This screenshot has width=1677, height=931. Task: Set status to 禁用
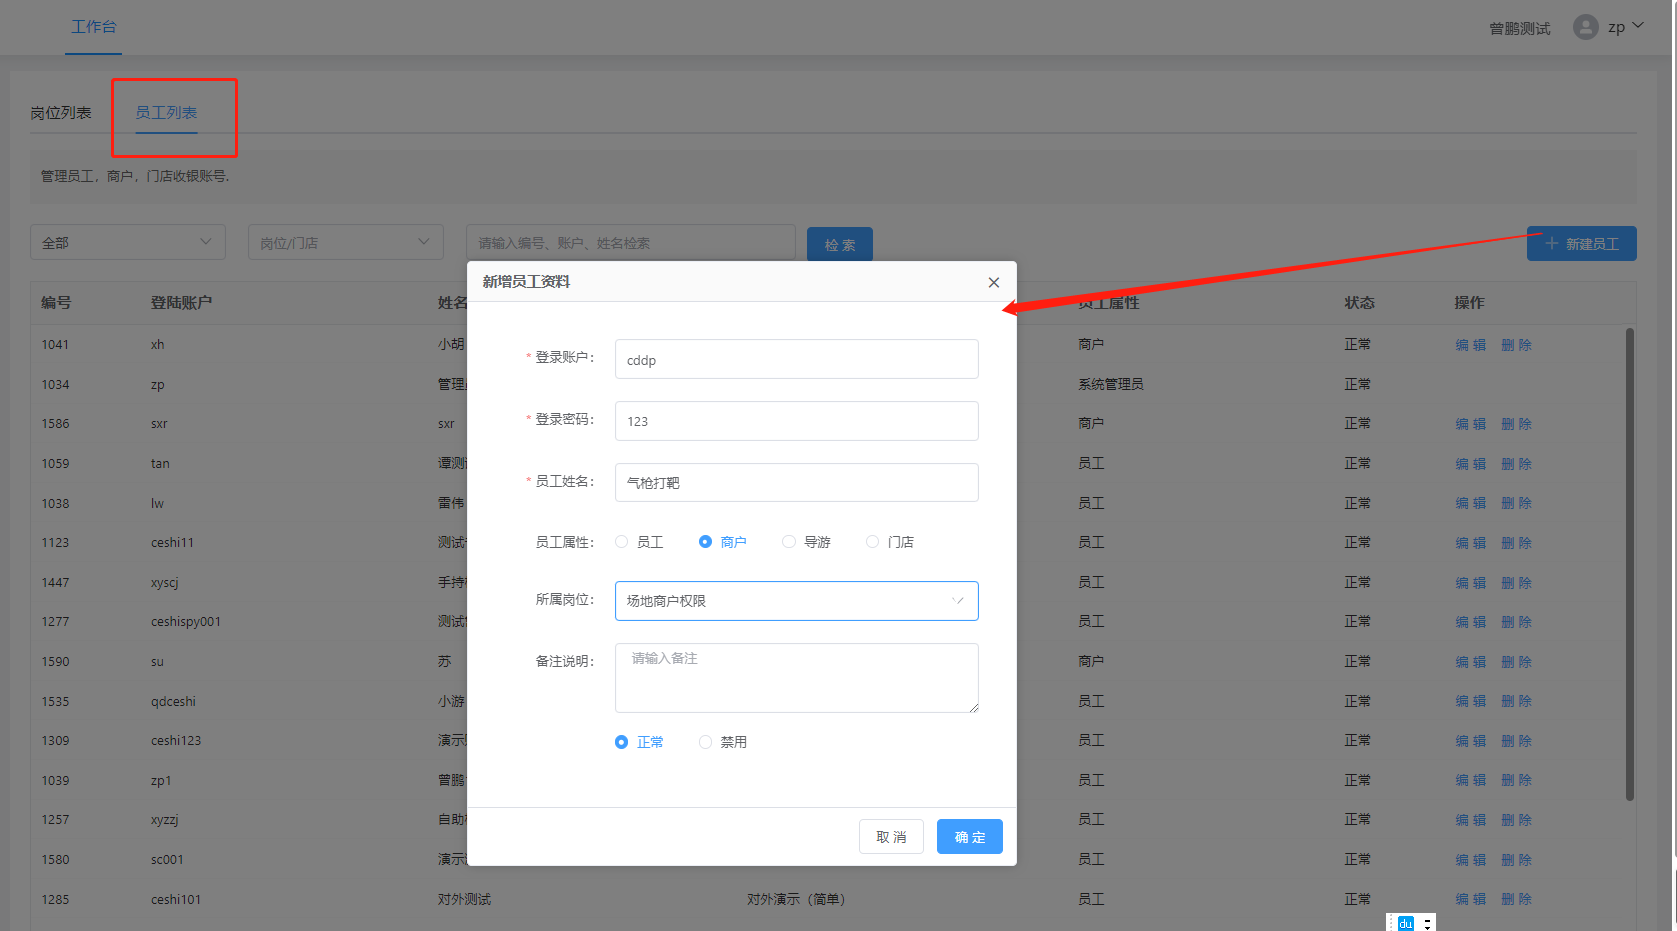[x=706, y=742]
